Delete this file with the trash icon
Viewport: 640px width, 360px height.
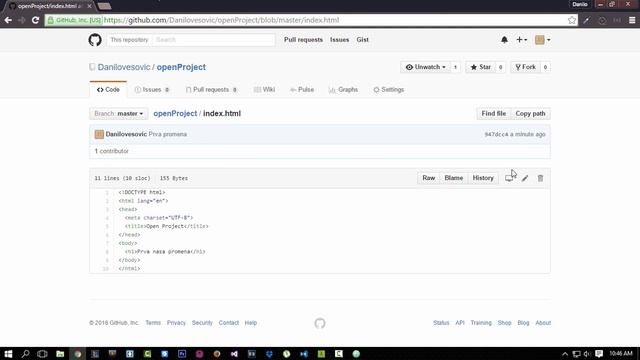[540, 178]
